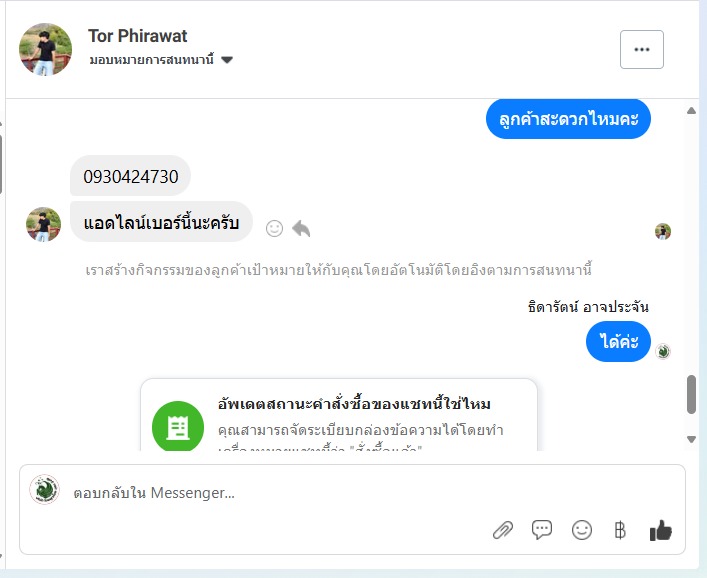Reply to the LINE number message
The height and width of the screenshot is (578, 707).
301,229
